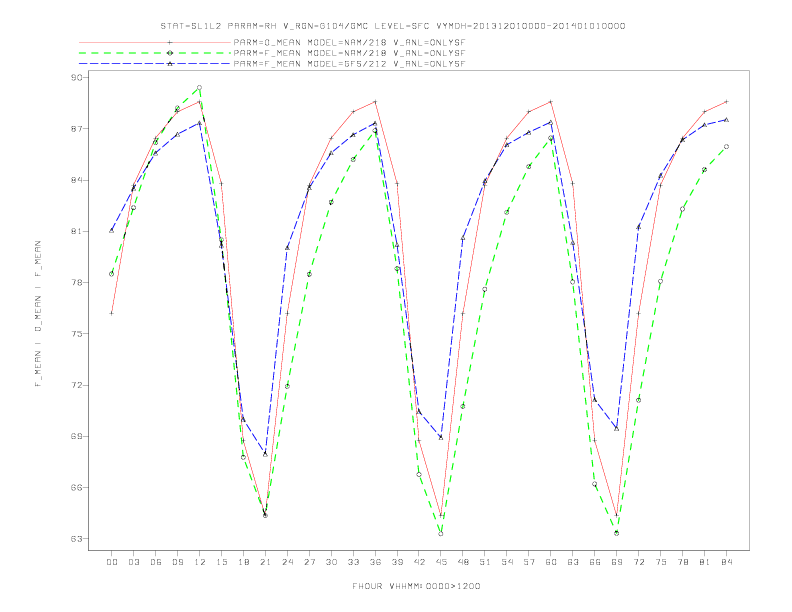Click x-axis tick label 78
The image size is (792, 612).
coord(683,562)
